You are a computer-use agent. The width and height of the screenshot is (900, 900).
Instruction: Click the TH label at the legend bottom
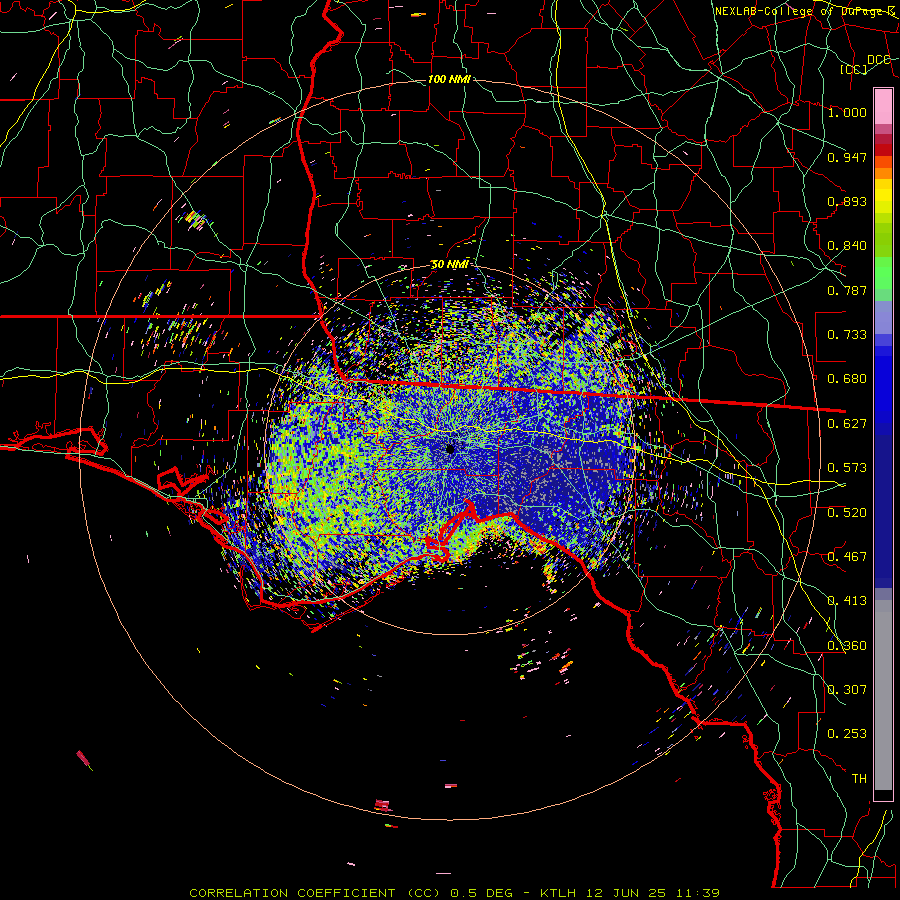(859, 779)
